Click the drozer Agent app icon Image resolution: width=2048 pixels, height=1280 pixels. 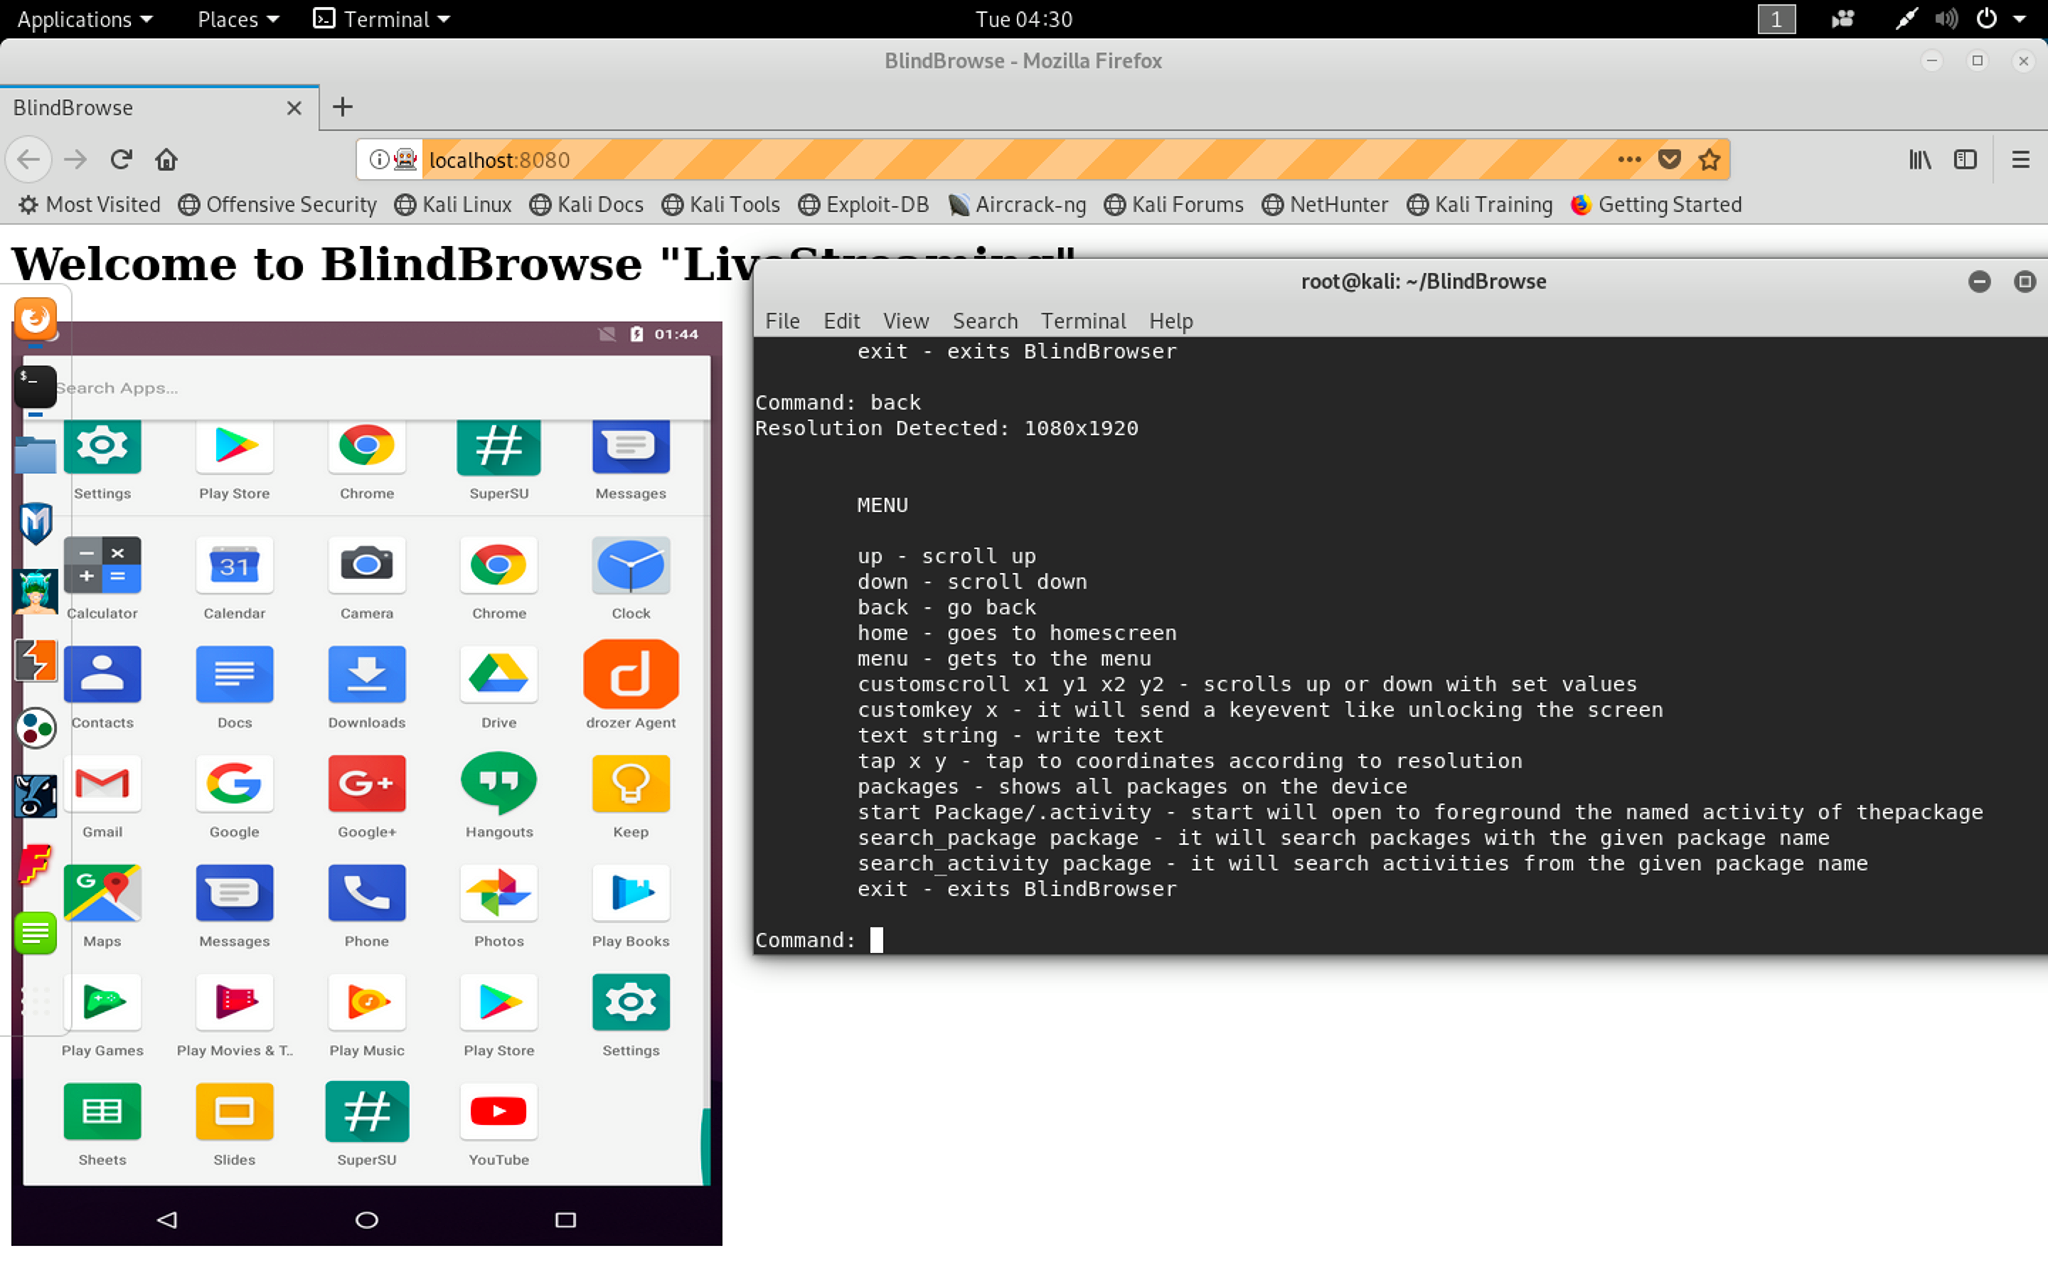[630, 675]
